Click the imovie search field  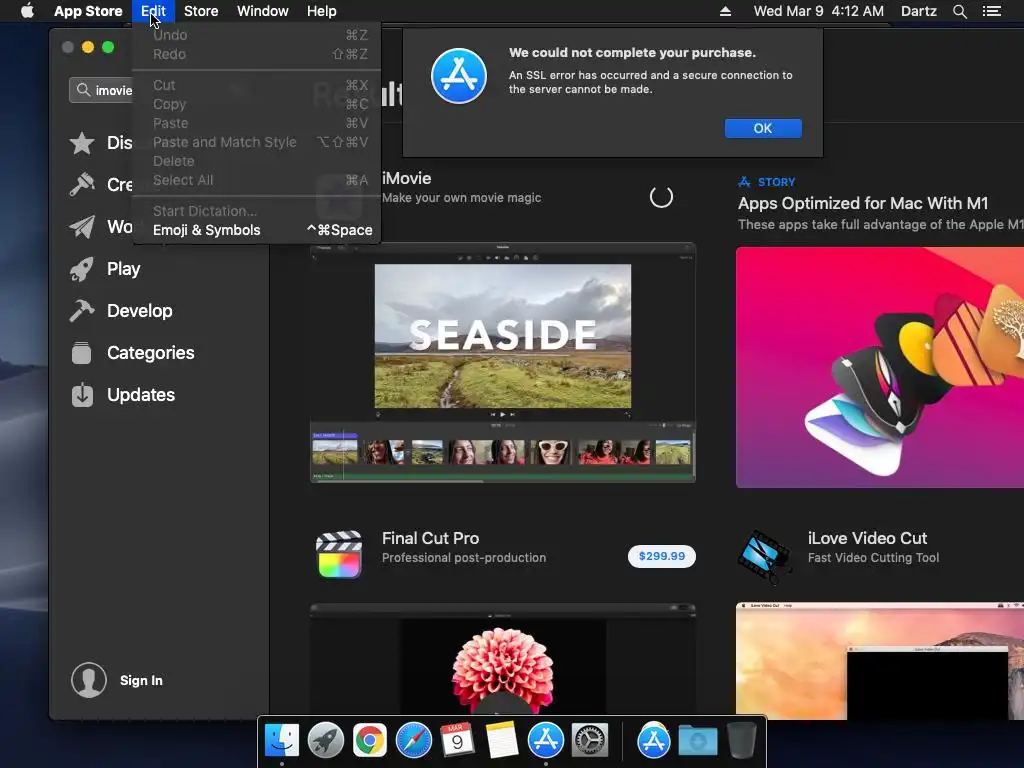pos(102,90)
